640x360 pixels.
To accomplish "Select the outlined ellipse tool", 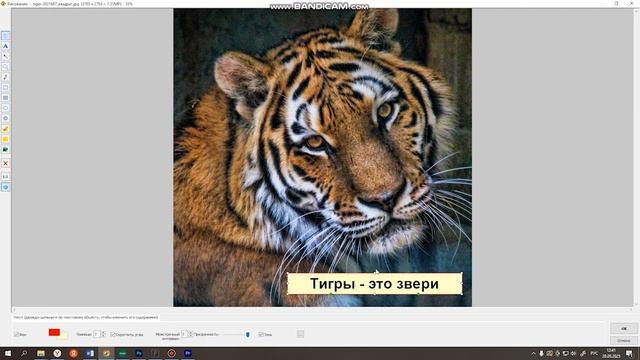I will [x=5, y=108].
